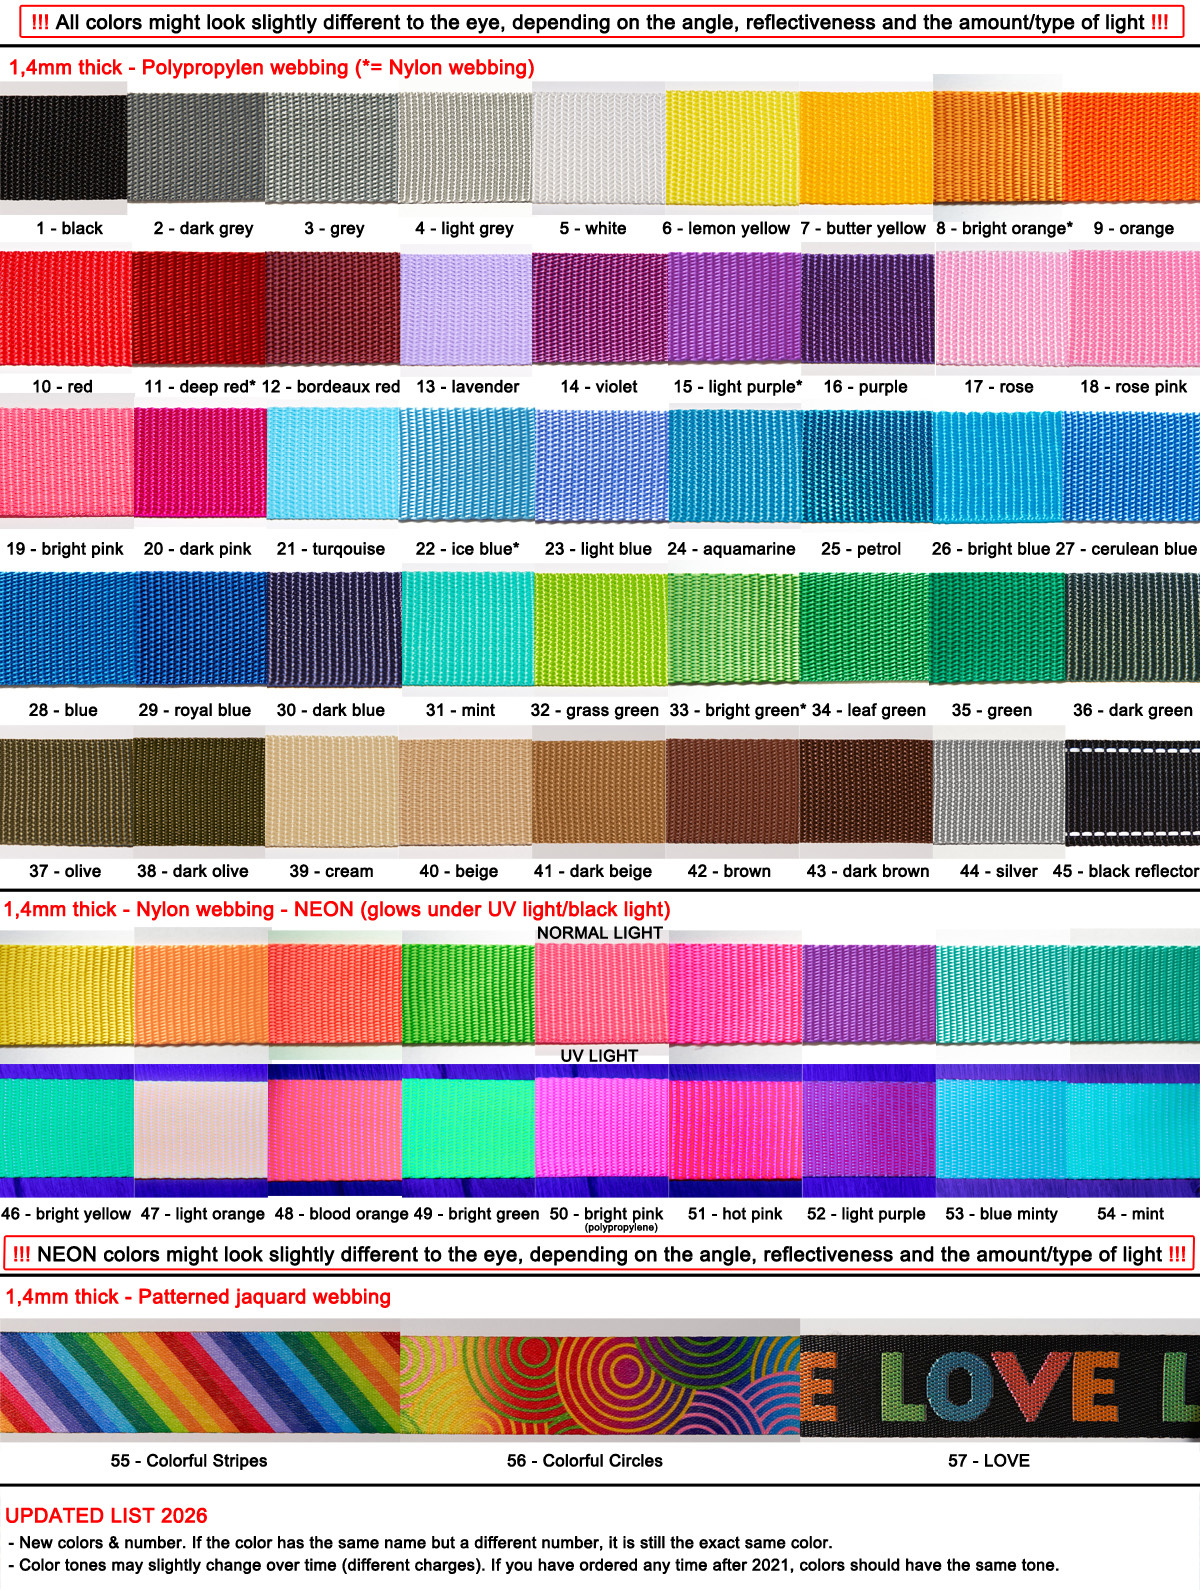Click the 37 - olive webbing swatch

coord(66,792)
